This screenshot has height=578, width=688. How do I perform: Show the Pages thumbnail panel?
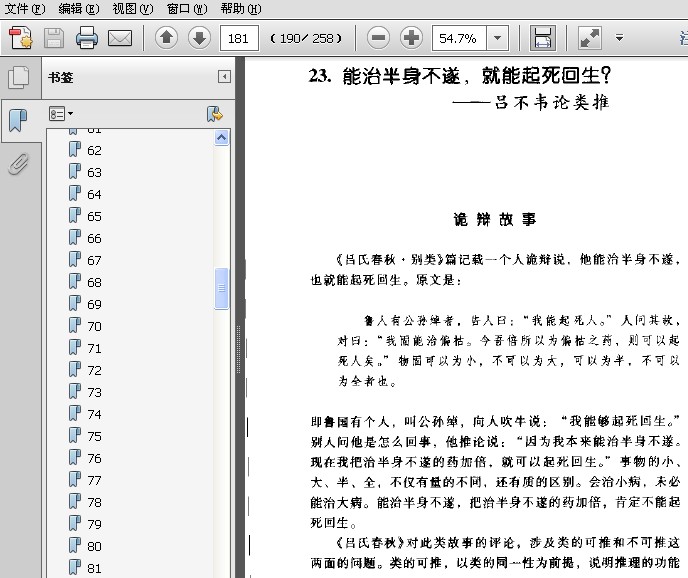pos(18,78)
